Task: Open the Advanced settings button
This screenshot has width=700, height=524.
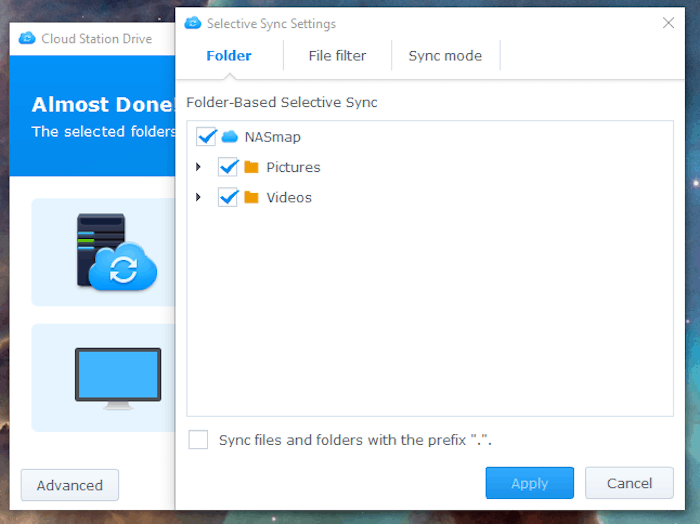Action: point(70,485)
